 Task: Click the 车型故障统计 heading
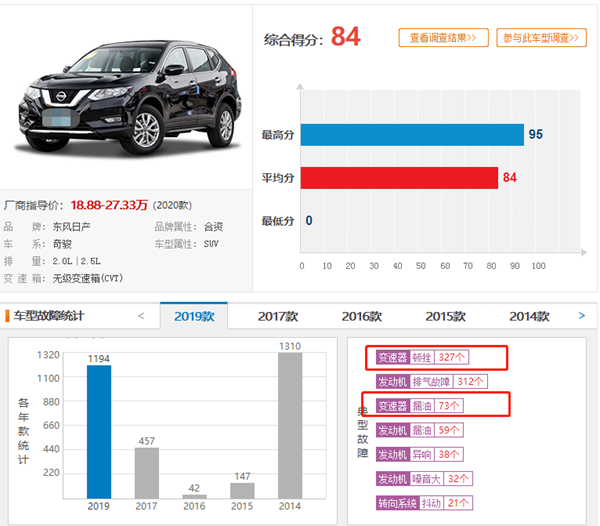click(49, 316)
